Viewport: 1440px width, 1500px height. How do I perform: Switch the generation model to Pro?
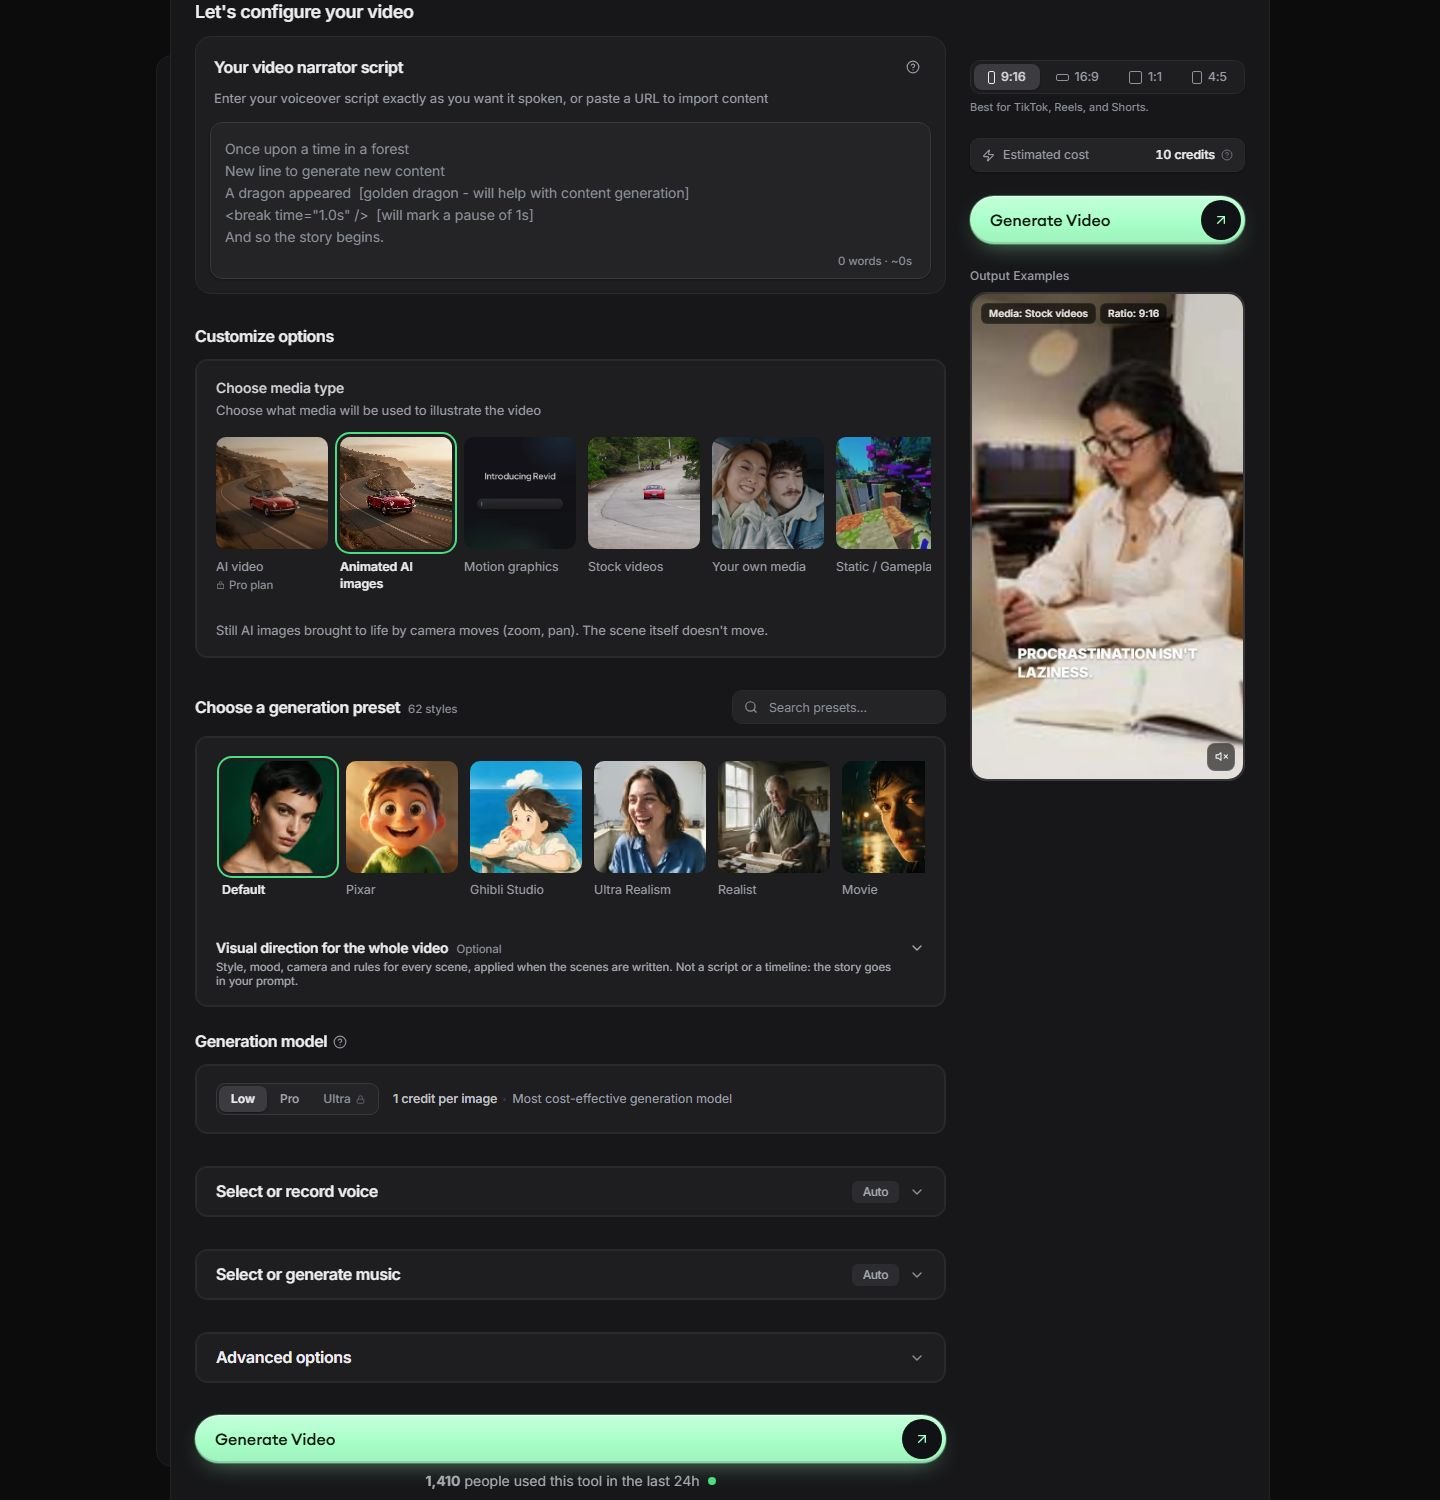click(x=289, y=1099)
